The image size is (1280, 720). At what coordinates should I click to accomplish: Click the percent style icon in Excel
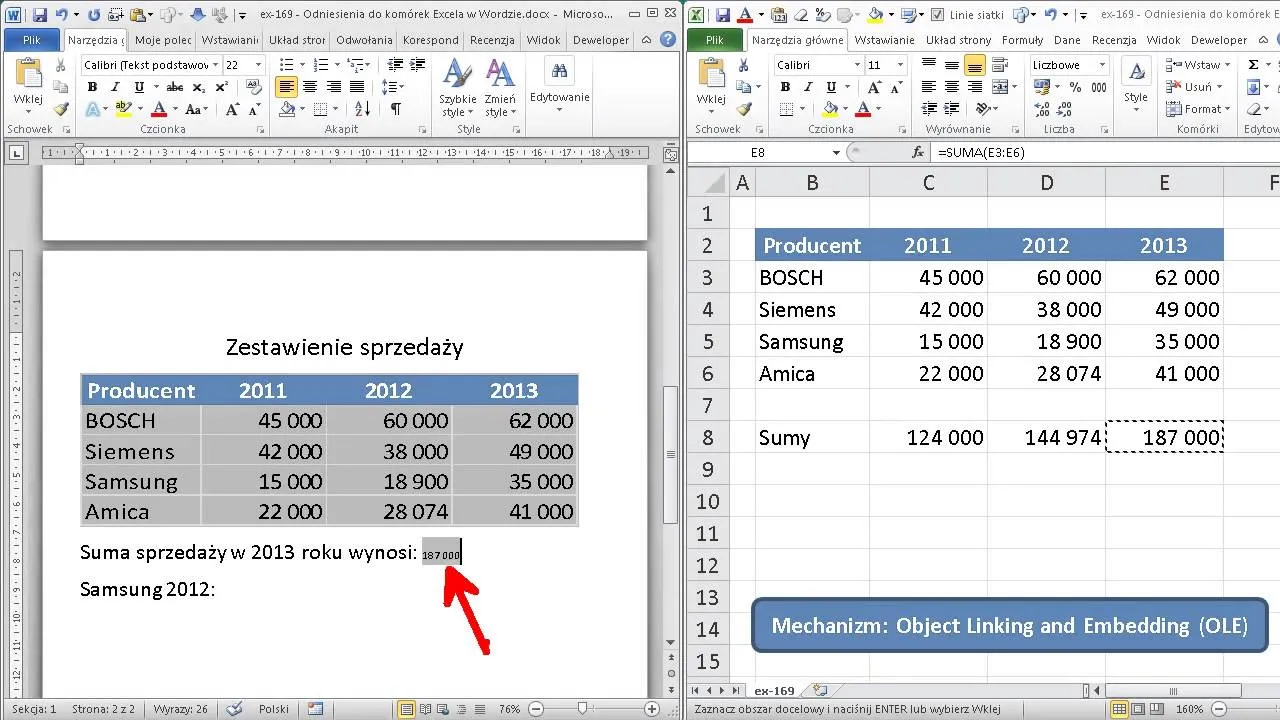click(x=1076, y=87)
